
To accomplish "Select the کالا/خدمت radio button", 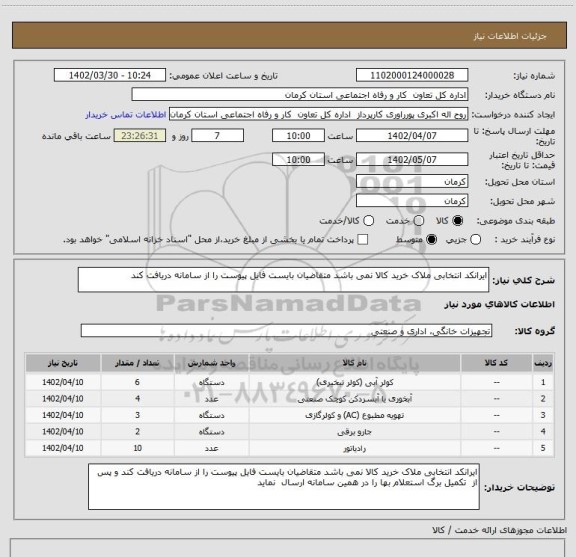I will [368, 221].
